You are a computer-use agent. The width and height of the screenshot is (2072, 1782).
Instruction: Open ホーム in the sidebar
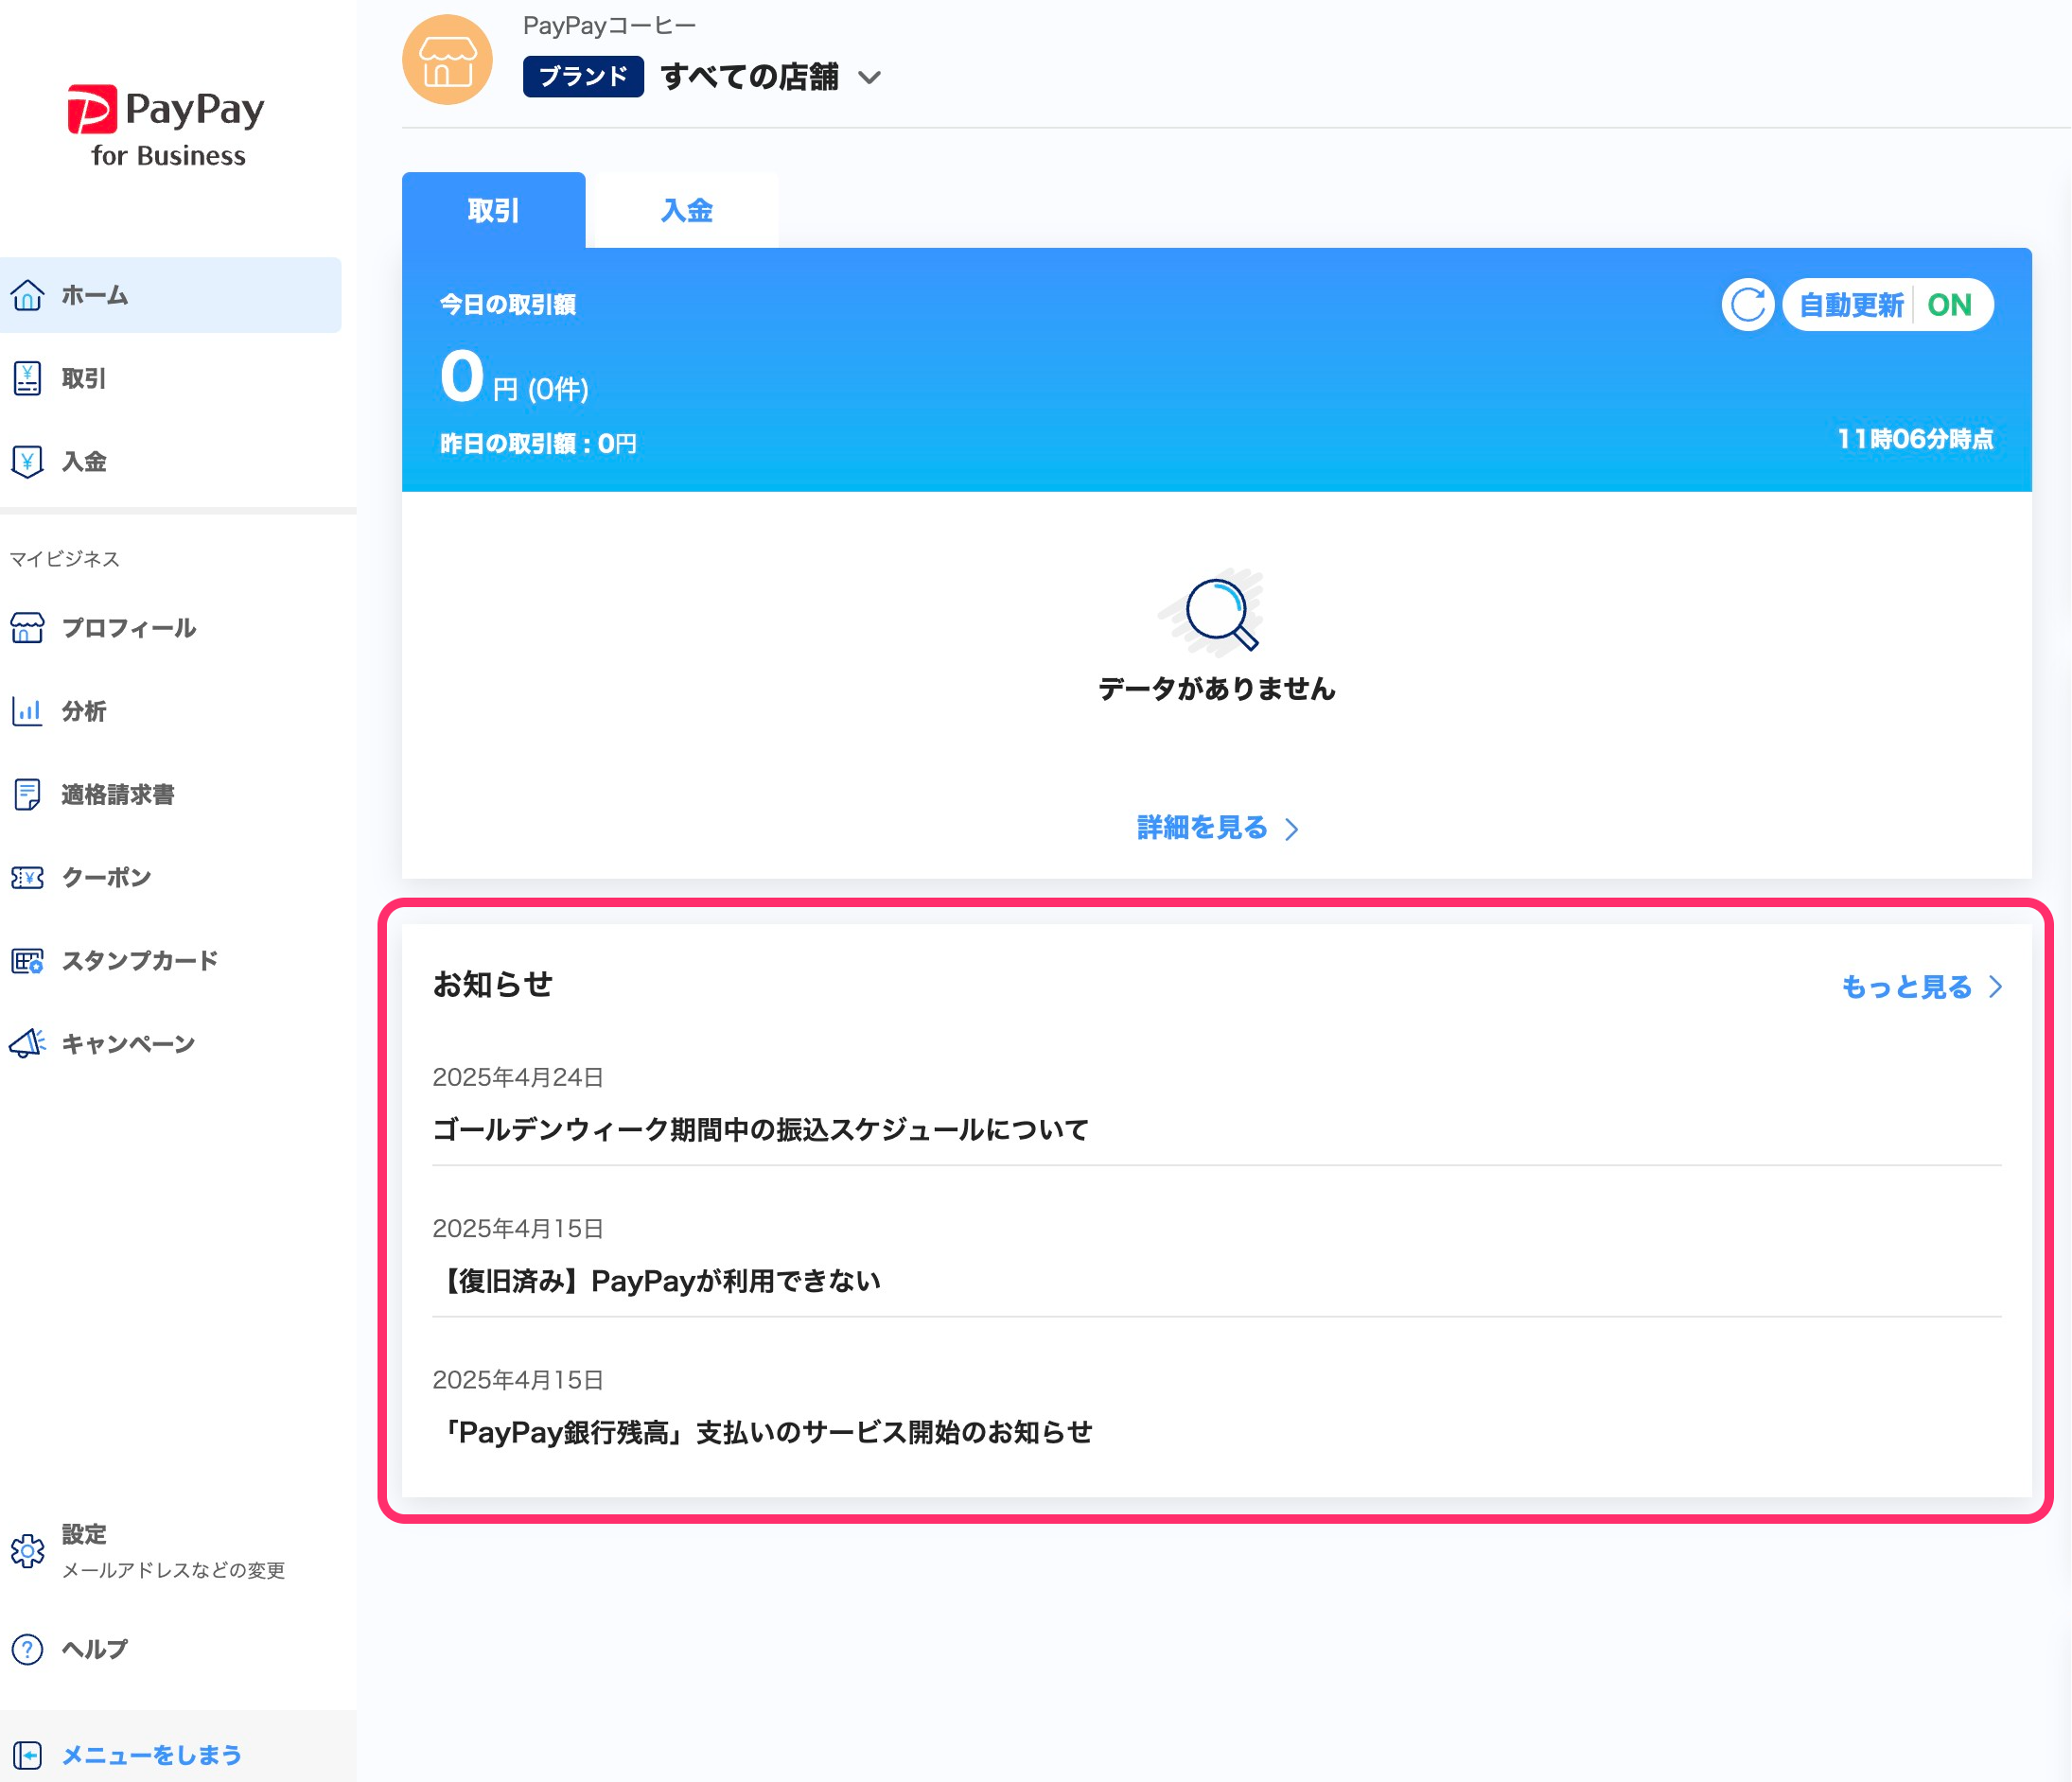[171, 295]
